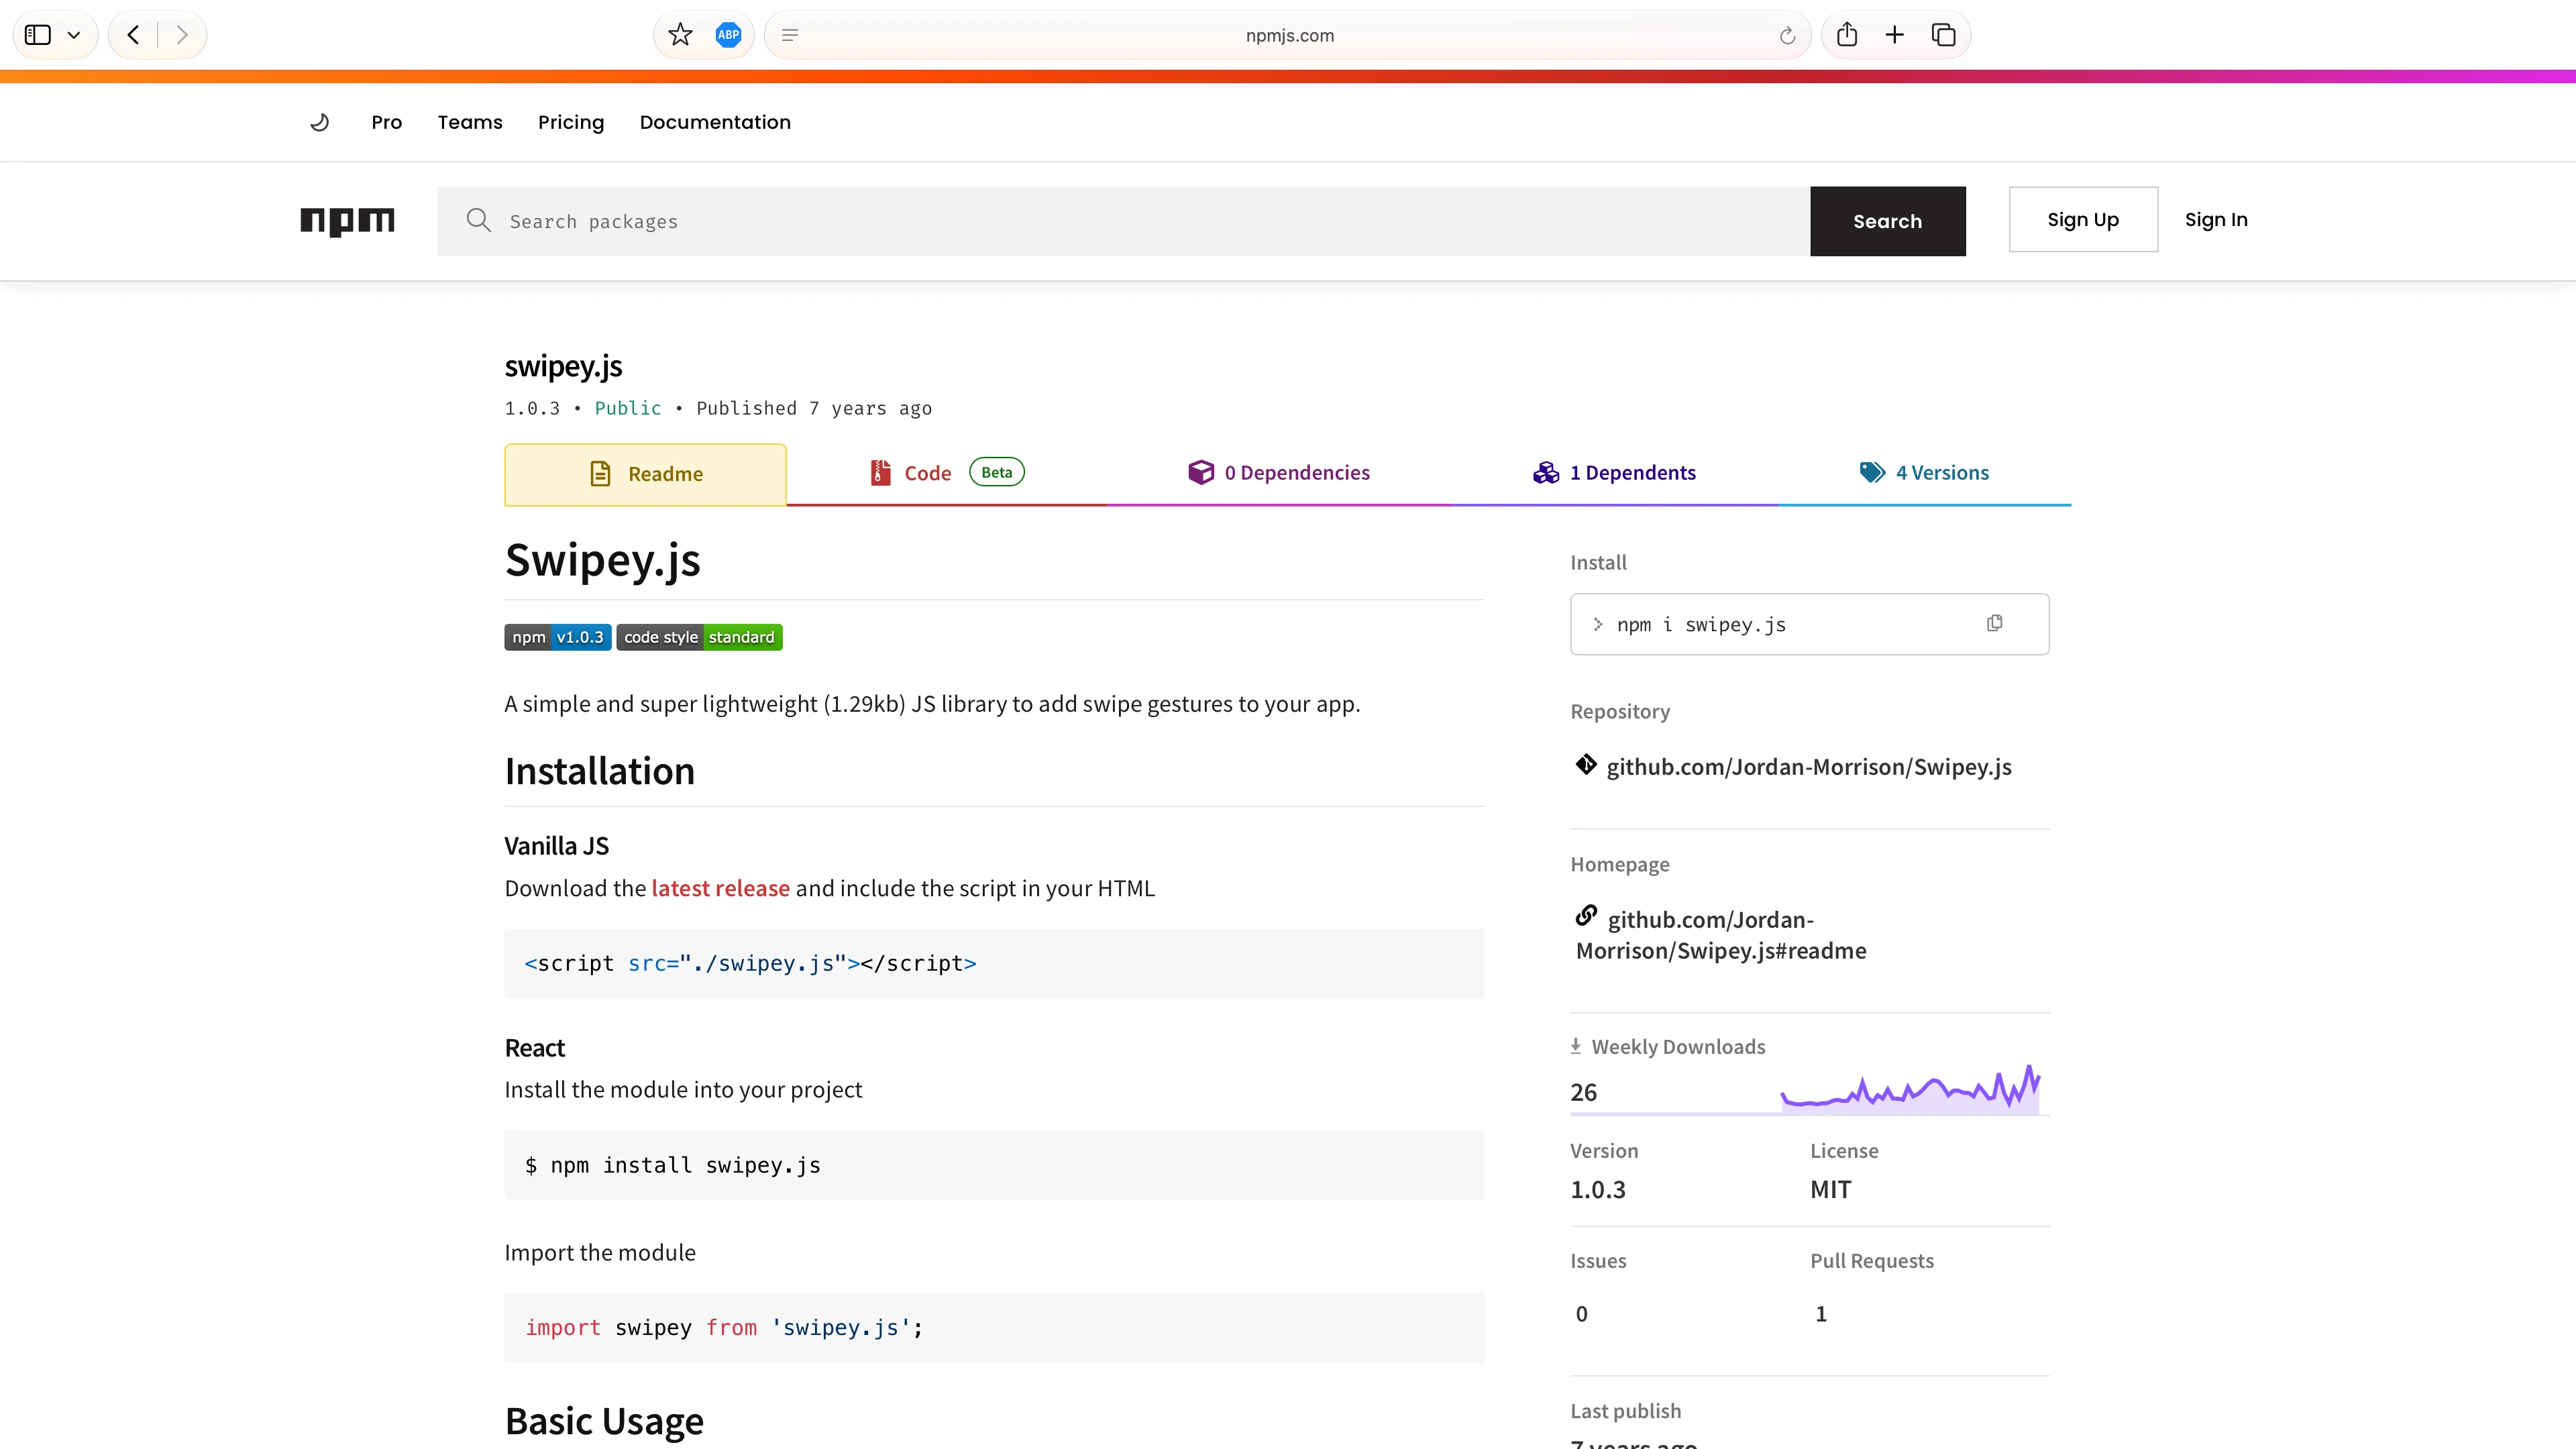Image resolution: width=2576 pixels, height=1449 pixels.
Task: Go back to previous page
Action: [x=133, y=35]
